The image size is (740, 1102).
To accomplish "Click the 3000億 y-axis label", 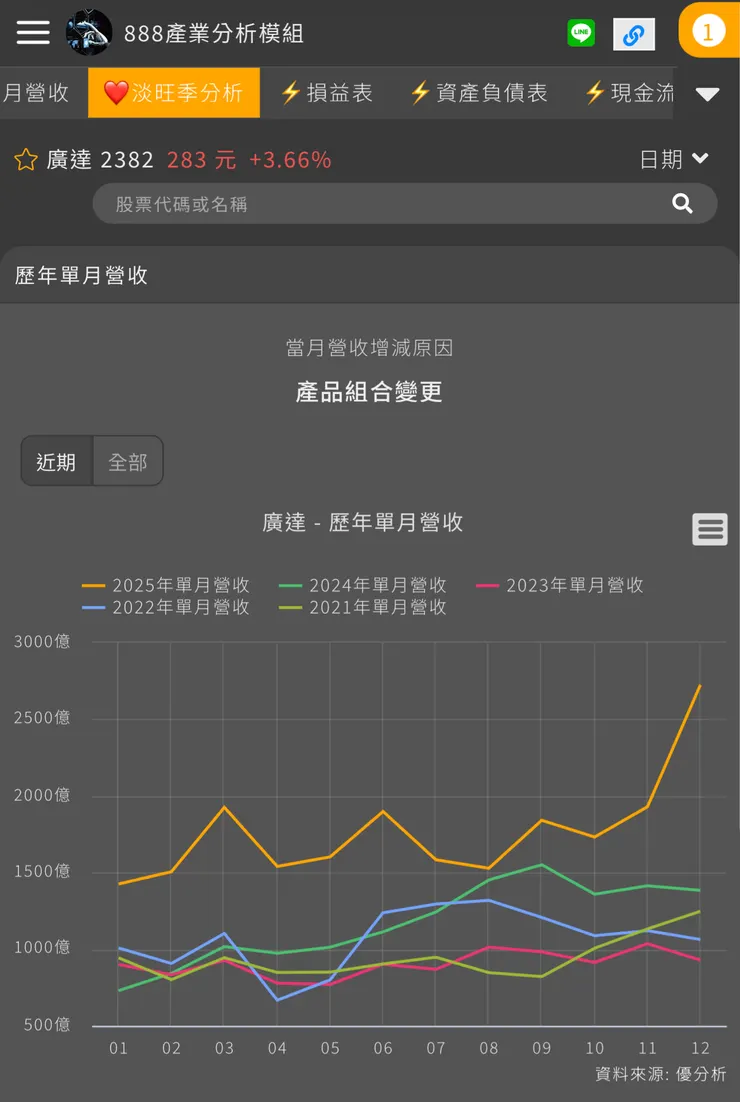I will point(42,641).
